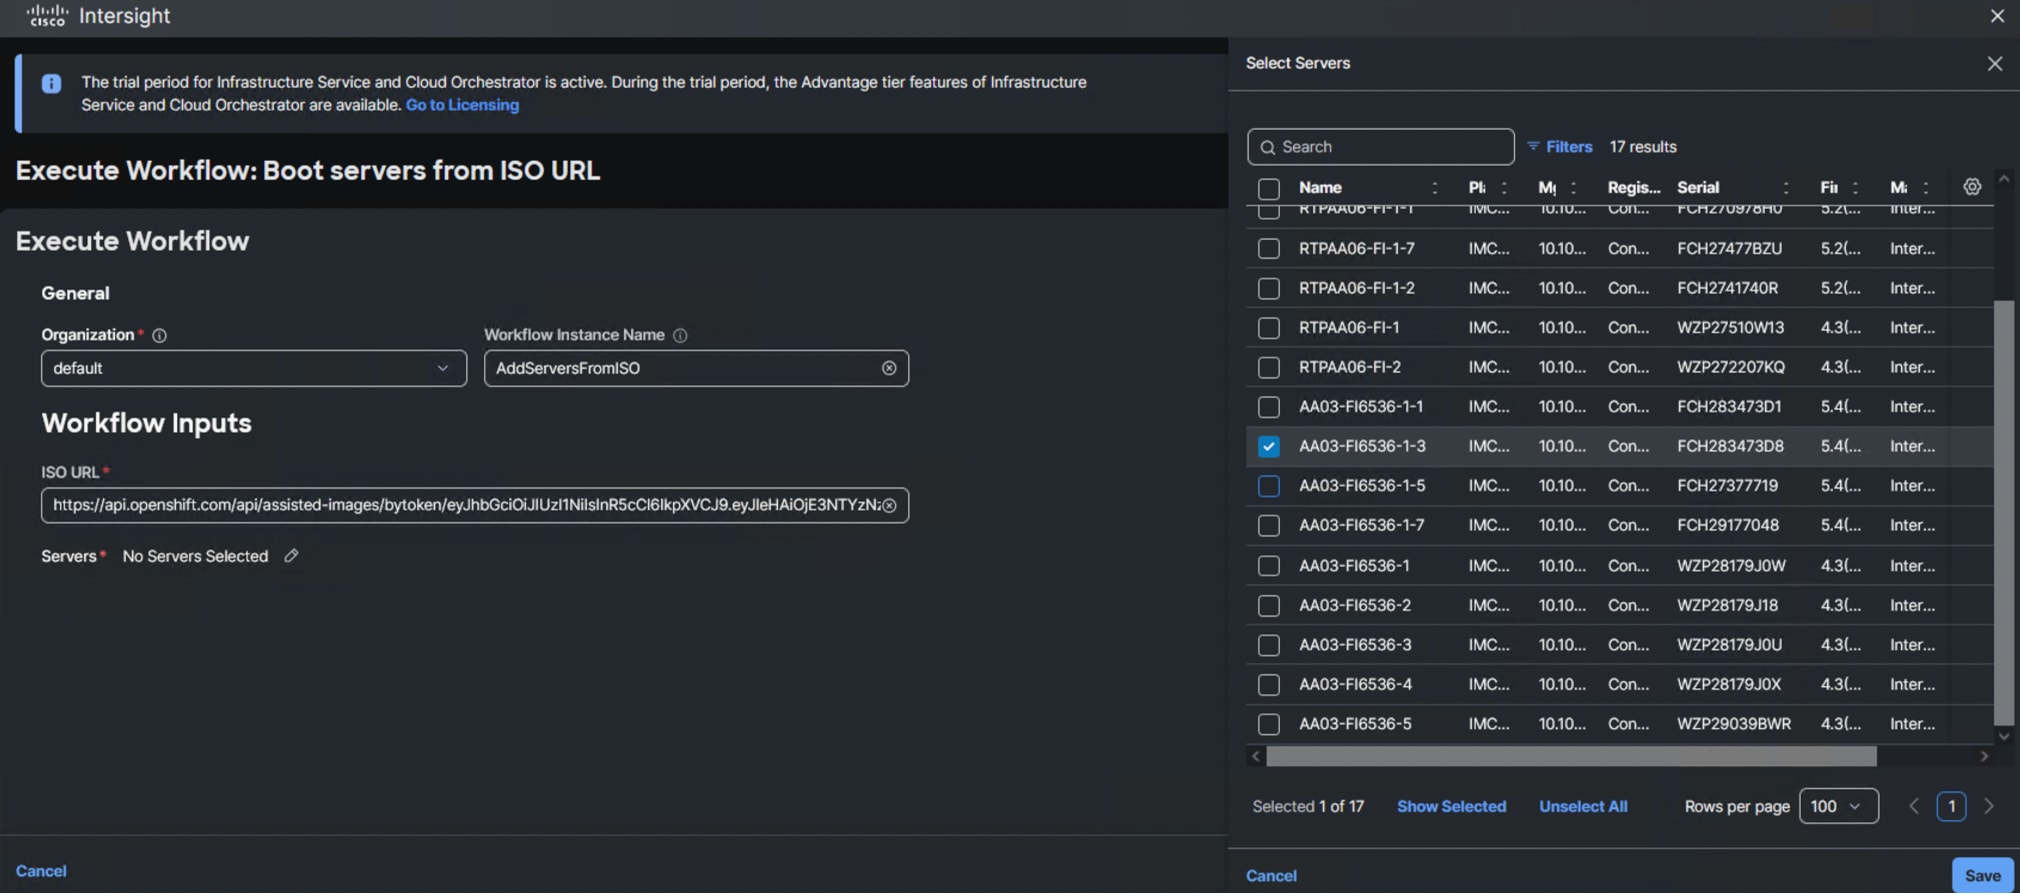Close the Select Servers panel
2020x896 pixels.
tap(1994, 64)
